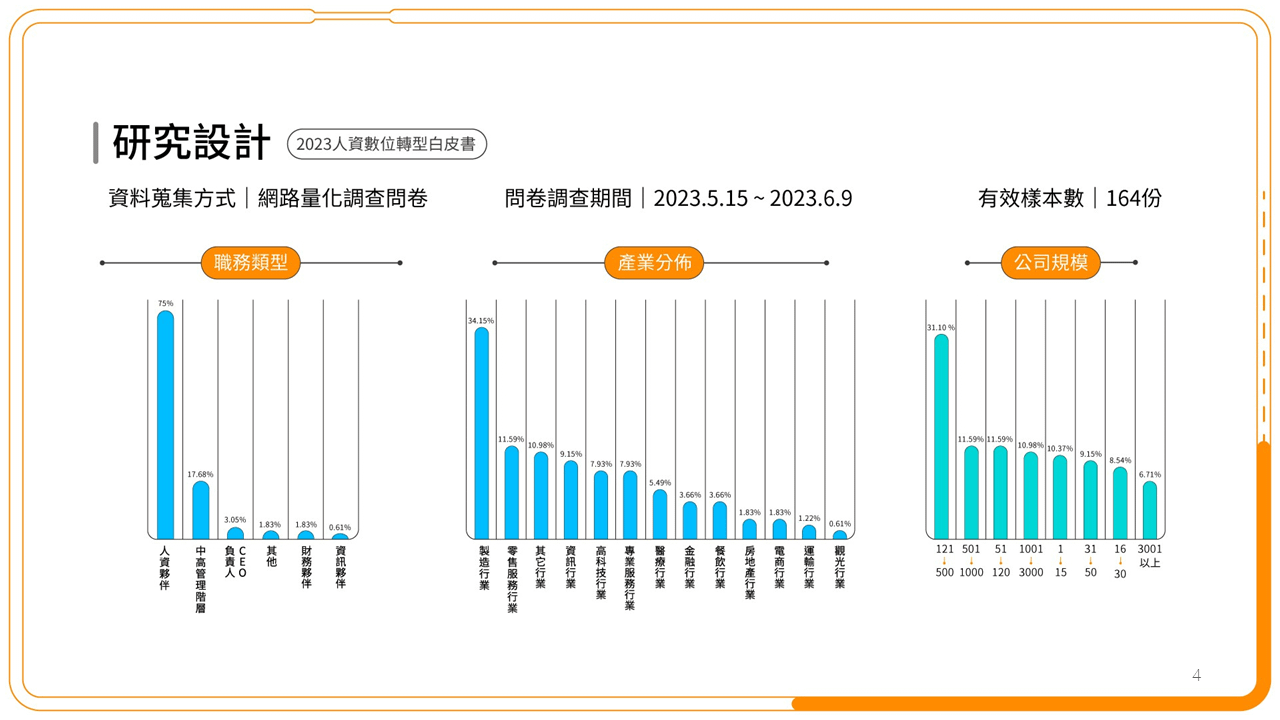Click the 17.68% 中高管理階層 bar

(201, 510)
